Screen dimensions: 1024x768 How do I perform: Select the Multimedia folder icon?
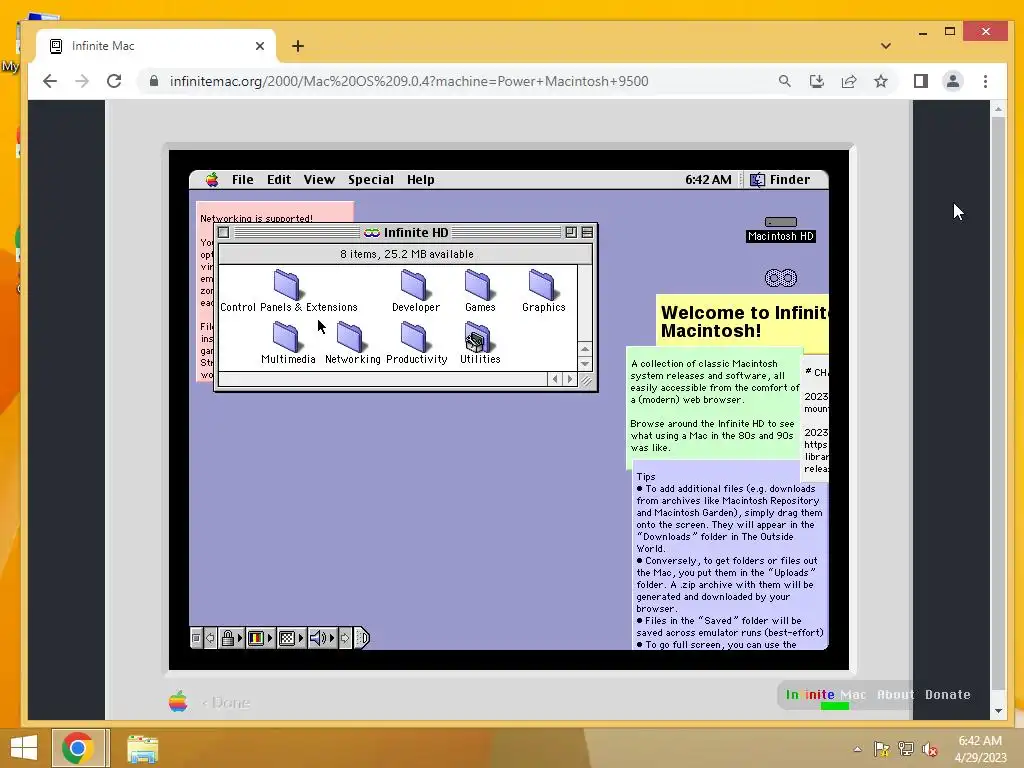287,336
